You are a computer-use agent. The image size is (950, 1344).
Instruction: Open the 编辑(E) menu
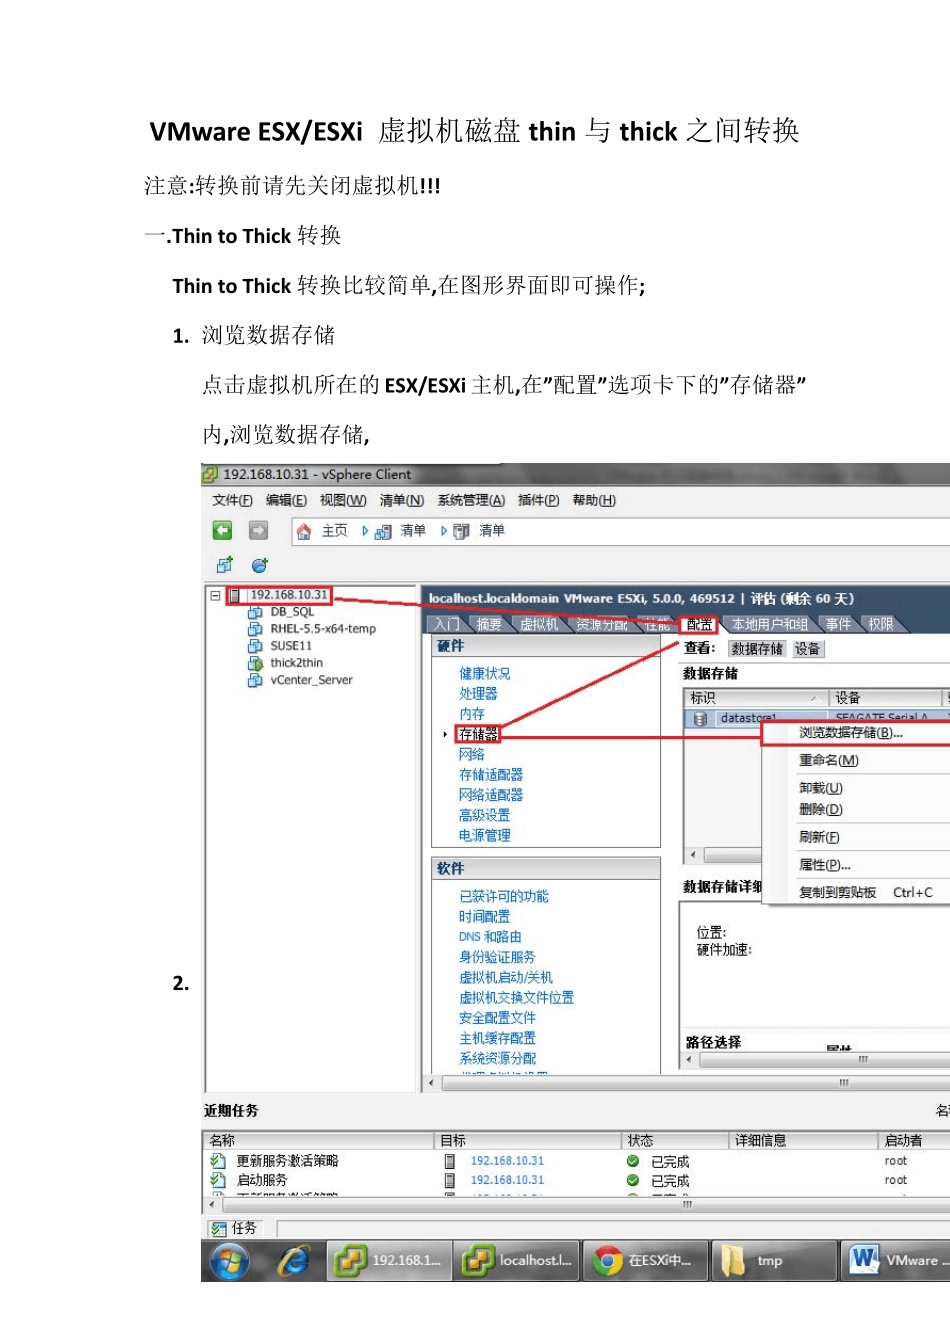(286, 500)
